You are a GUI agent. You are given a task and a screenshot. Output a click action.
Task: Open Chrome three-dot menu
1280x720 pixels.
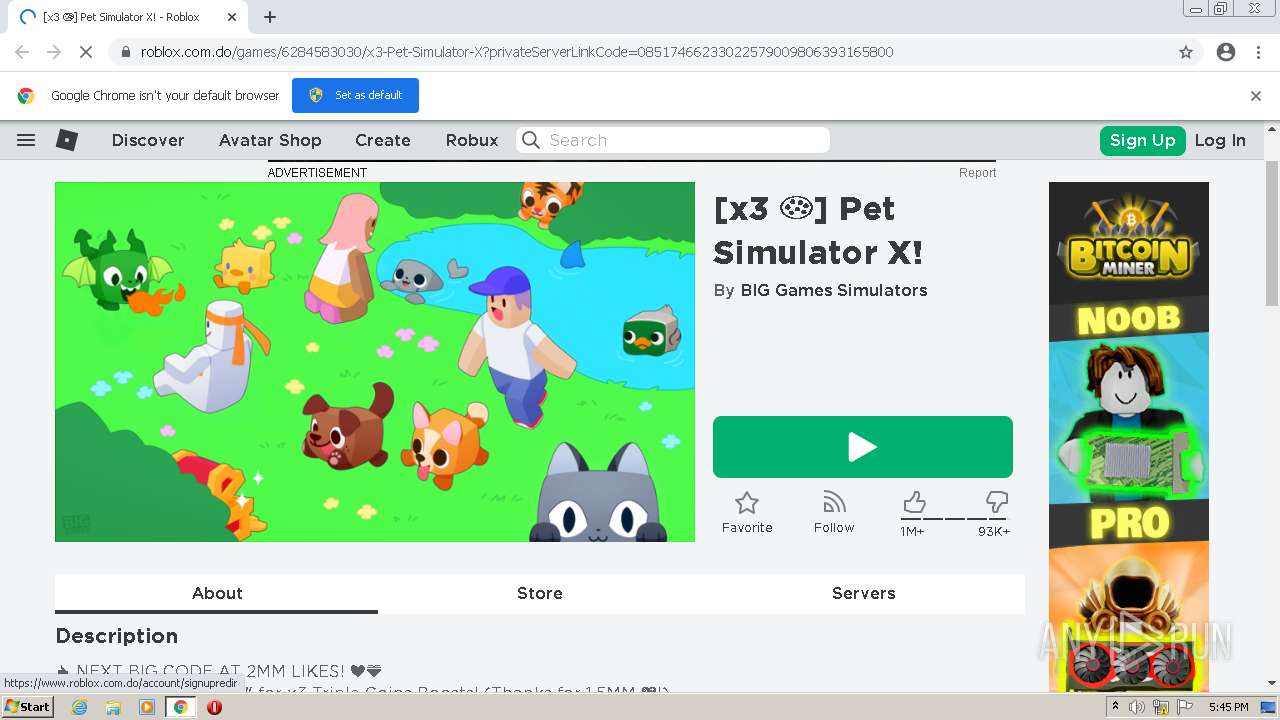click(x=1258, y=52)
